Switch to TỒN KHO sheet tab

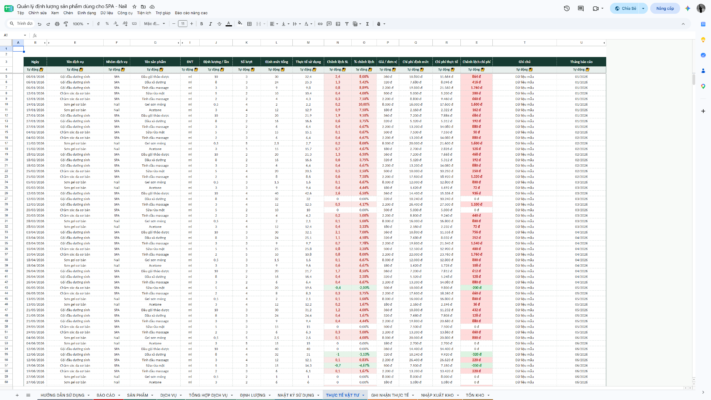475,395
